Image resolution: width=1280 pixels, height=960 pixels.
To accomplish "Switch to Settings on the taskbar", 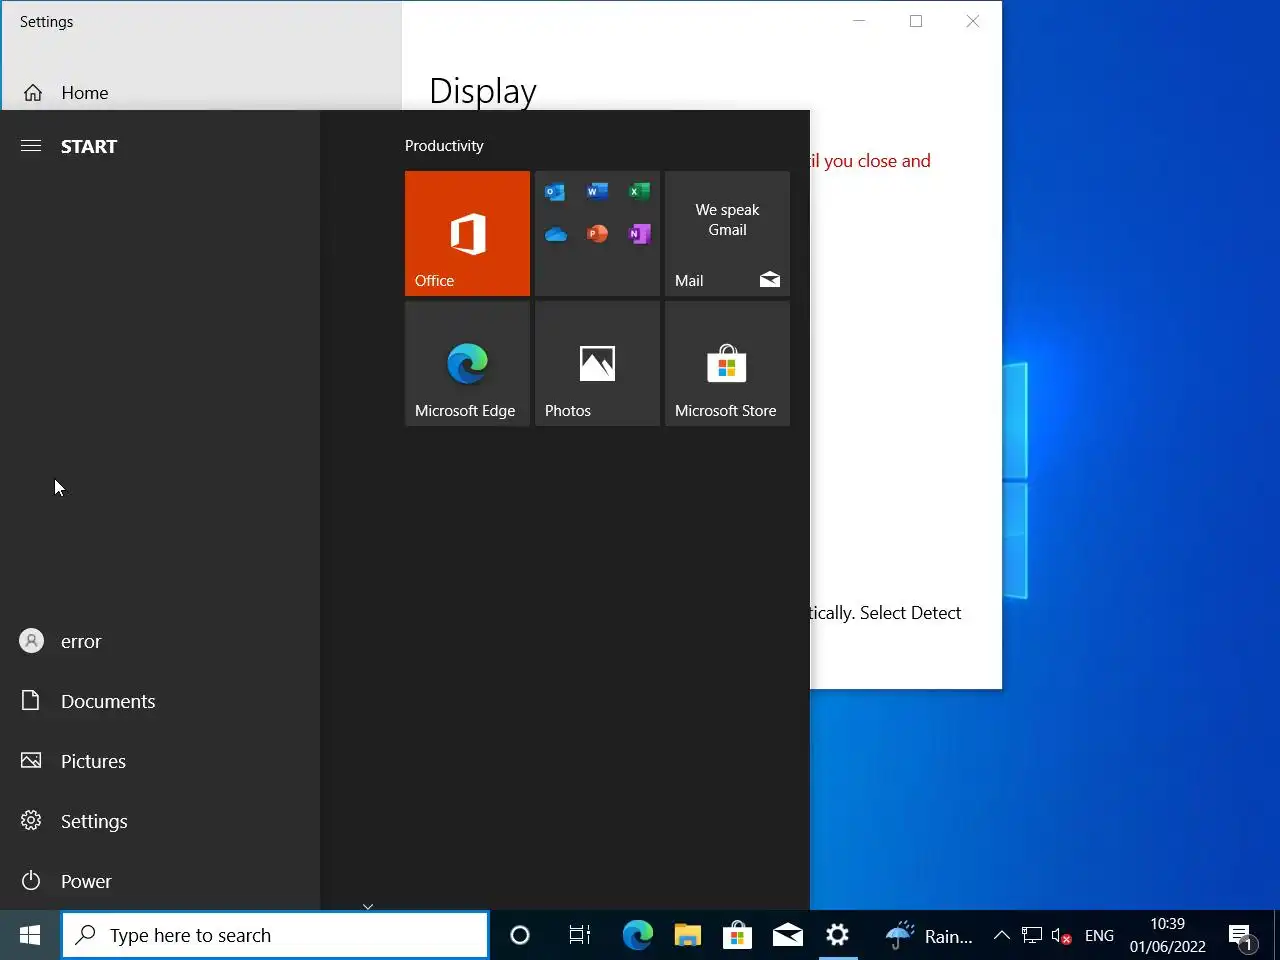I will 838,935.
